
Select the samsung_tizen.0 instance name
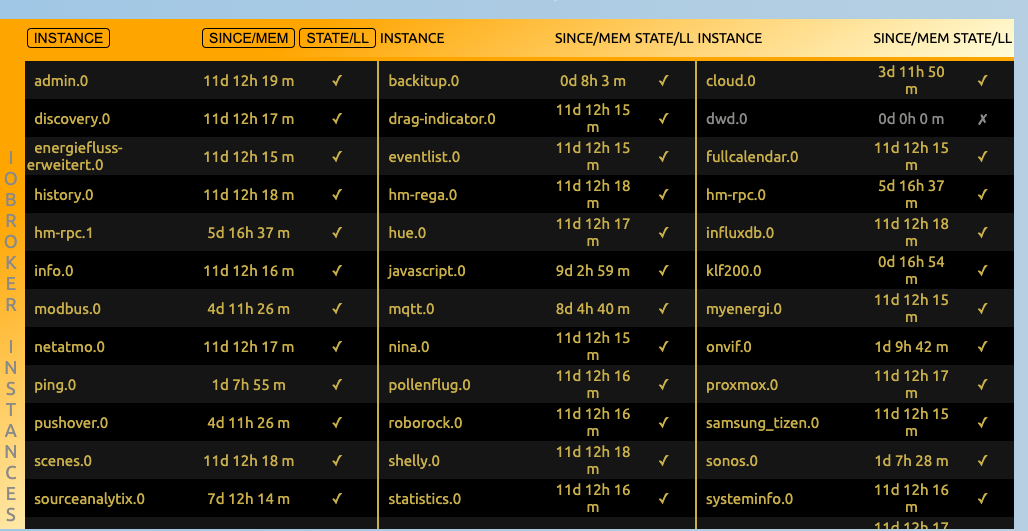coord(762,423)
